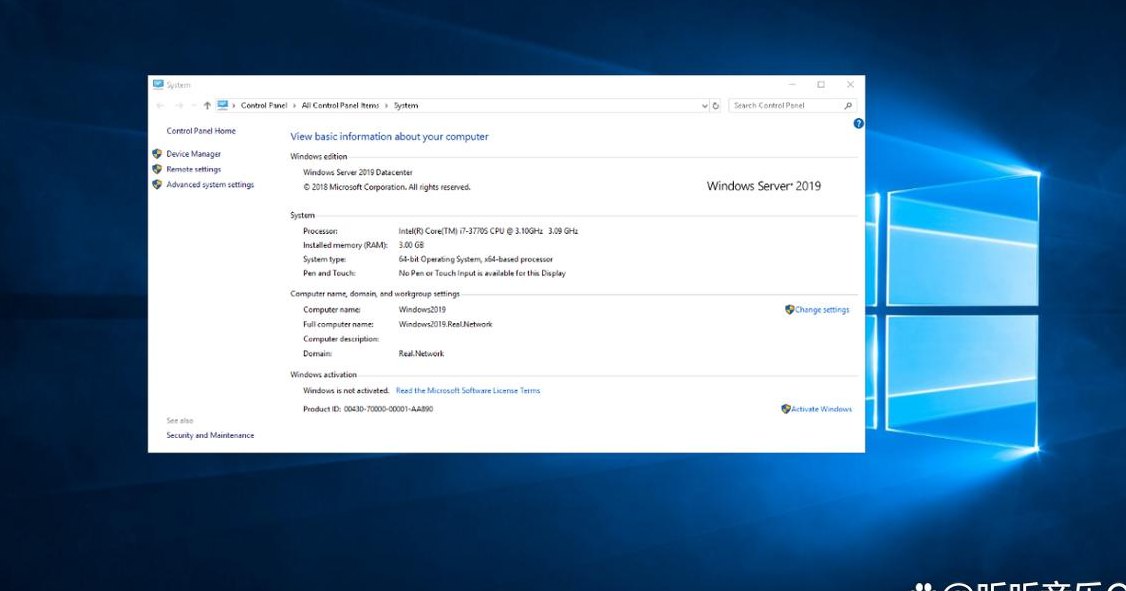Viewport: 1126px width, 591px height.
Task: Click the Back navigation arrow
Action: click(x=160, y=106)
